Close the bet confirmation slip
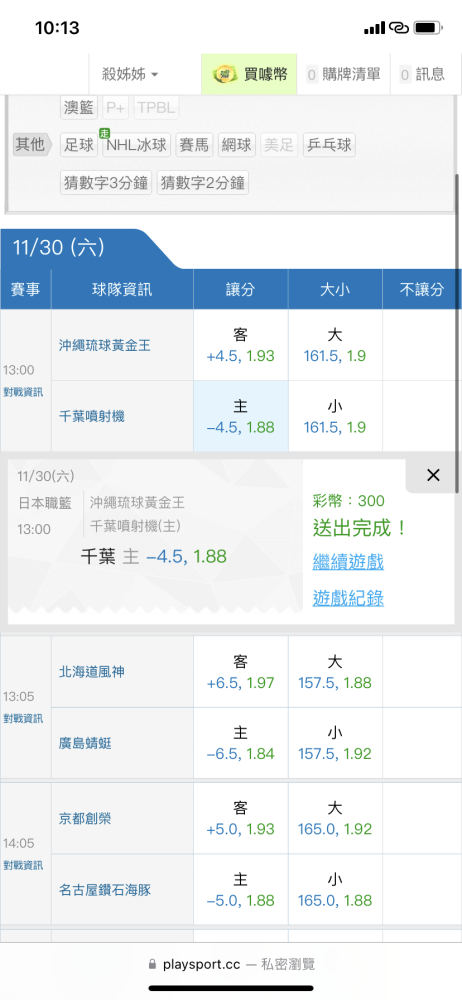462x1000 pixels. click(433, 475)
